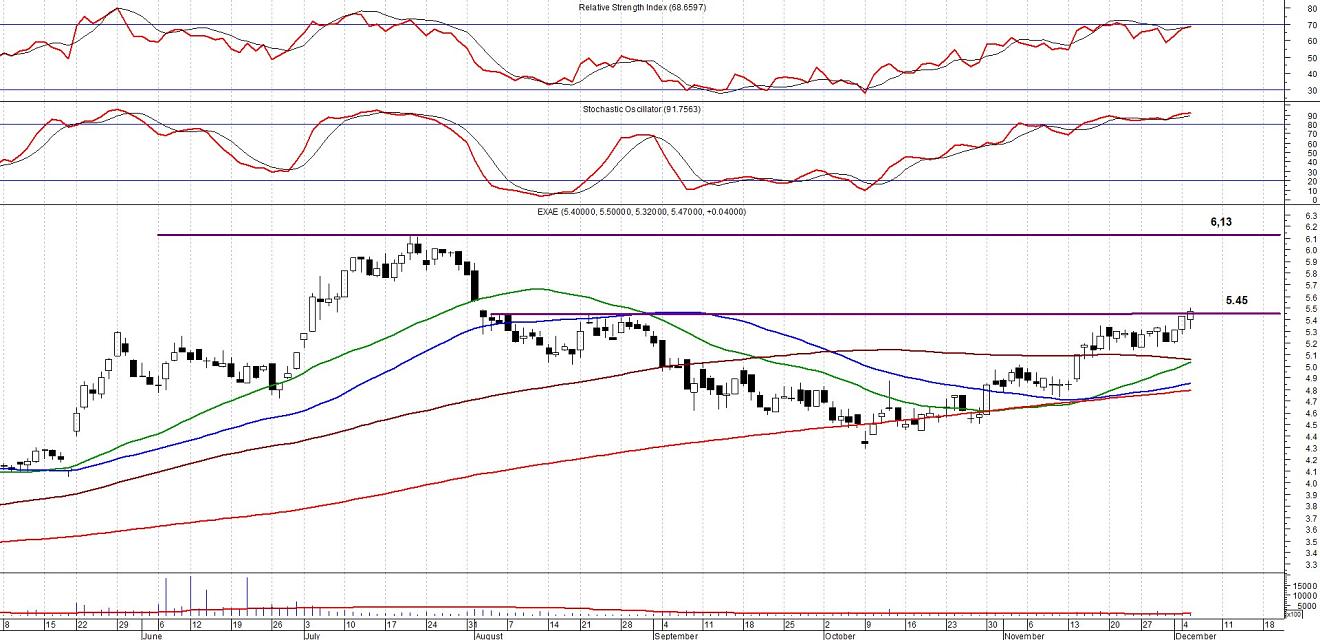Click the July label on time axis
The width and height of the screenshot is (1320, 640).
tap(311, 635)
